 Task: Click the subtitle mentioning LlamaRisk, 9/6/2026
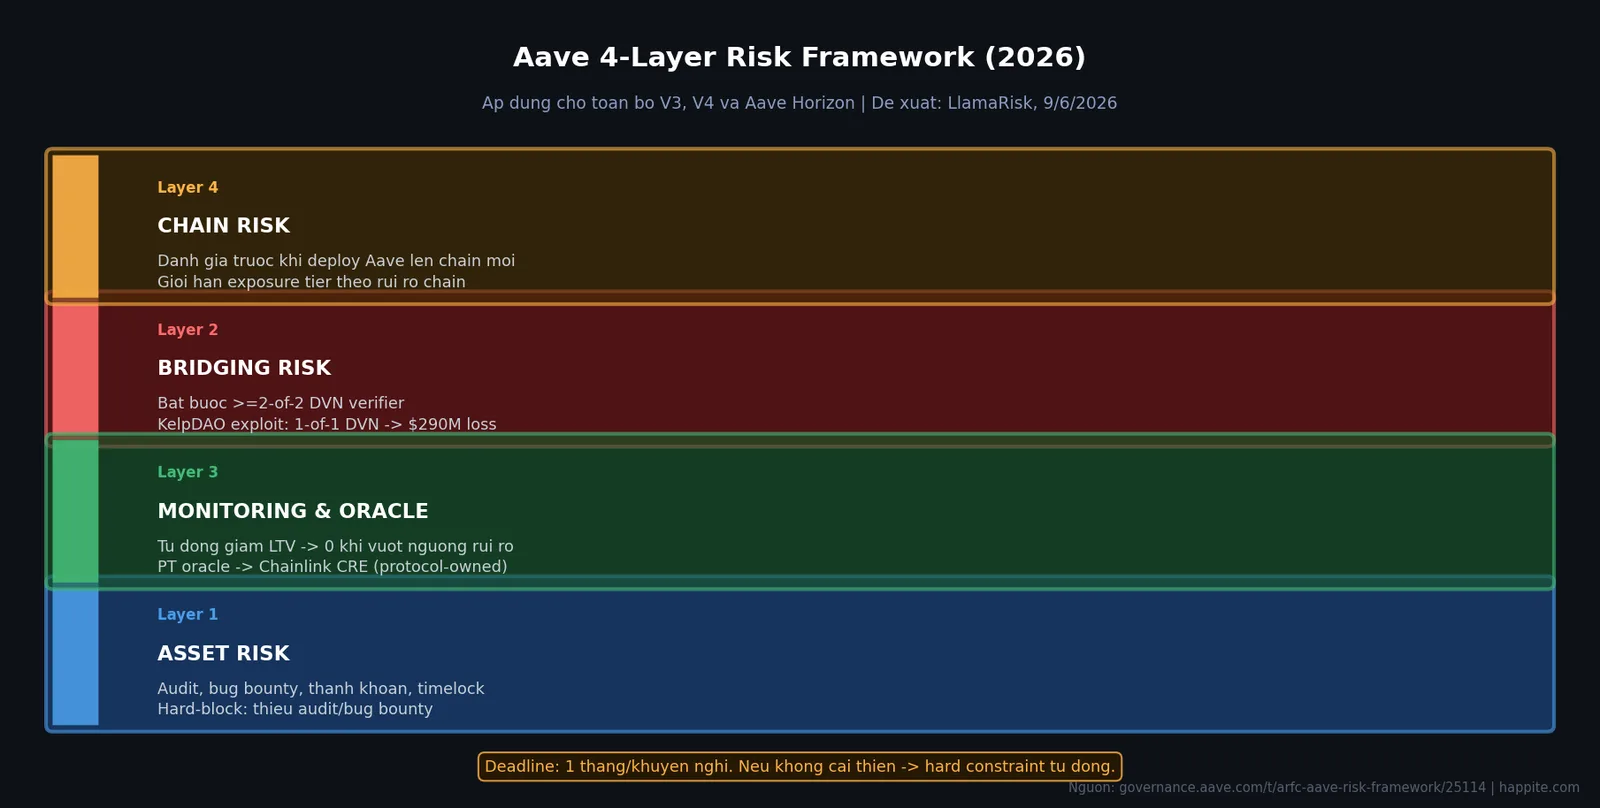coord(799,103)
